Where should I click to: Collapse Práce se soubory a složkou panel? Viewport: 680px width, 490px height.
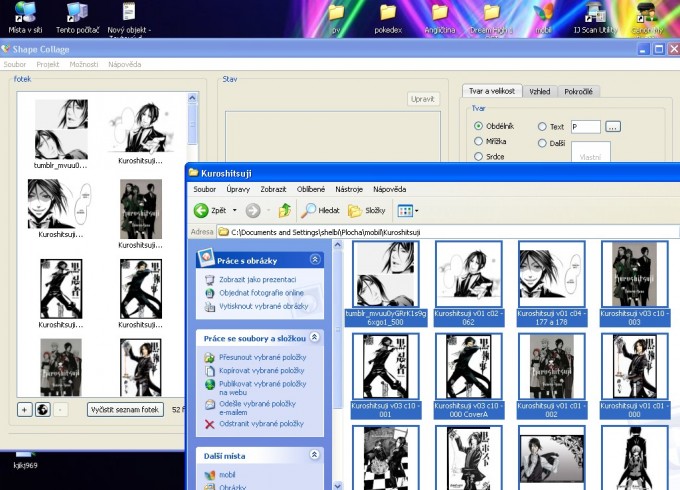pyautogui.click(x=315, y=337)
